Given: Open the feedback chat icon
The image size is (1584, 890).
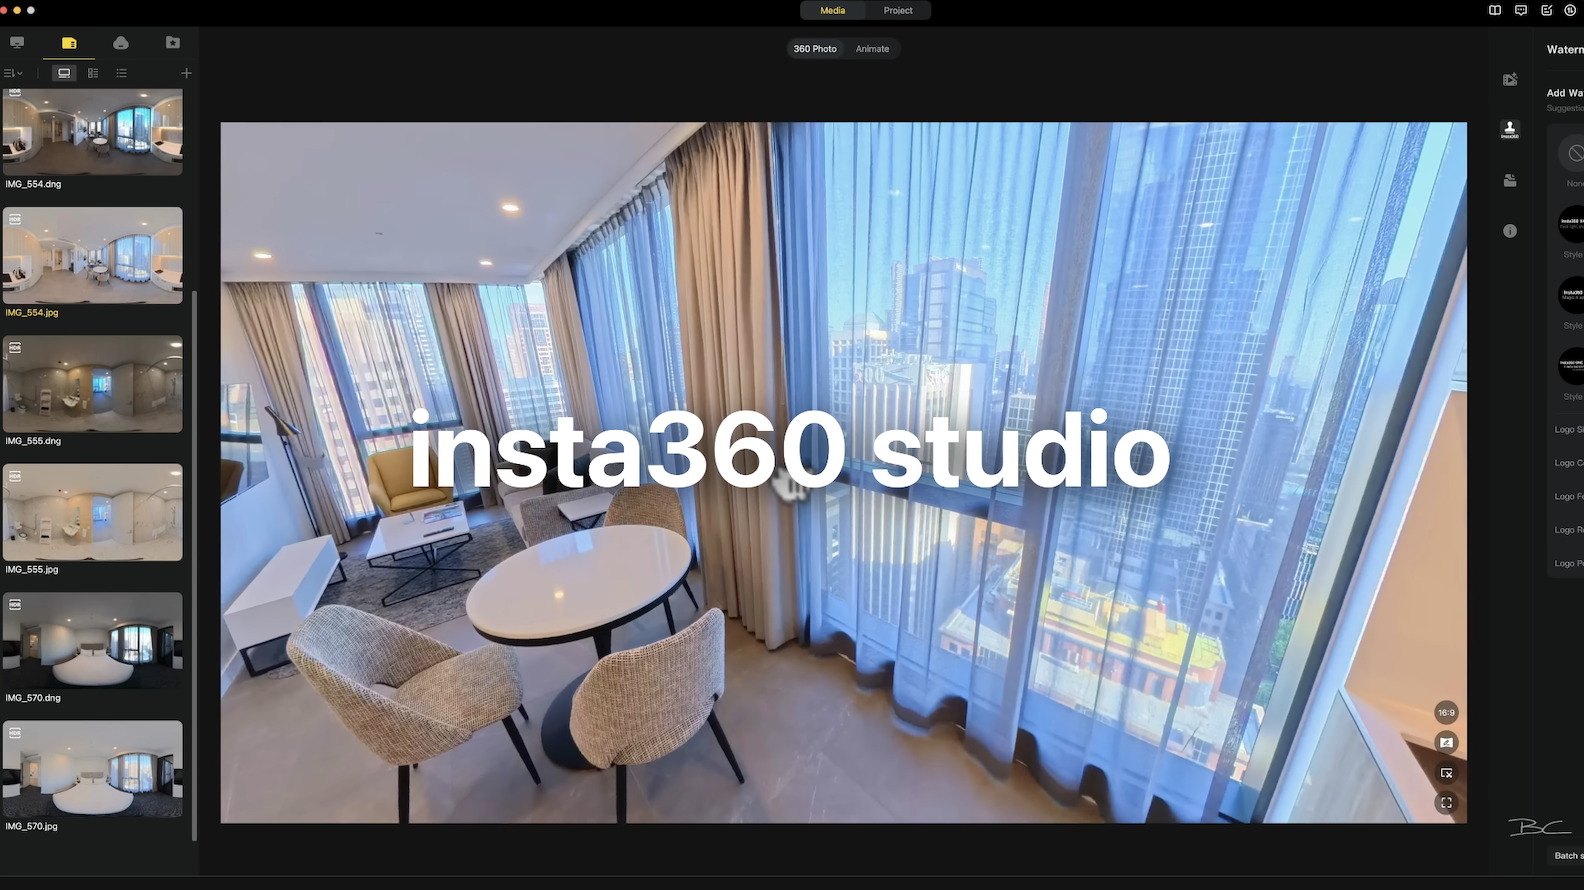Looking at the screenshot, I should click(x=1521, y=10).
